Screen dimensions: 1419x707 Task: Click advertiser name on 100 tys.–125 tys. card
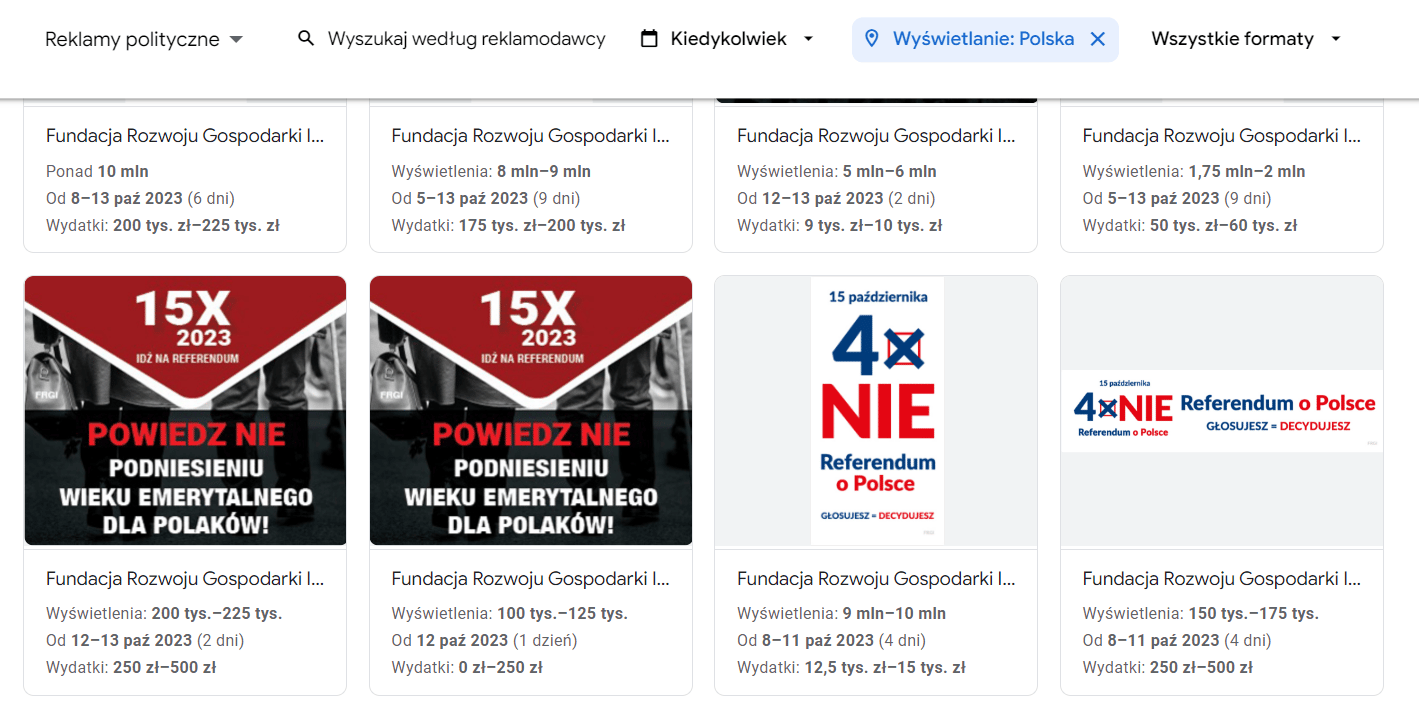click(531, 579)
